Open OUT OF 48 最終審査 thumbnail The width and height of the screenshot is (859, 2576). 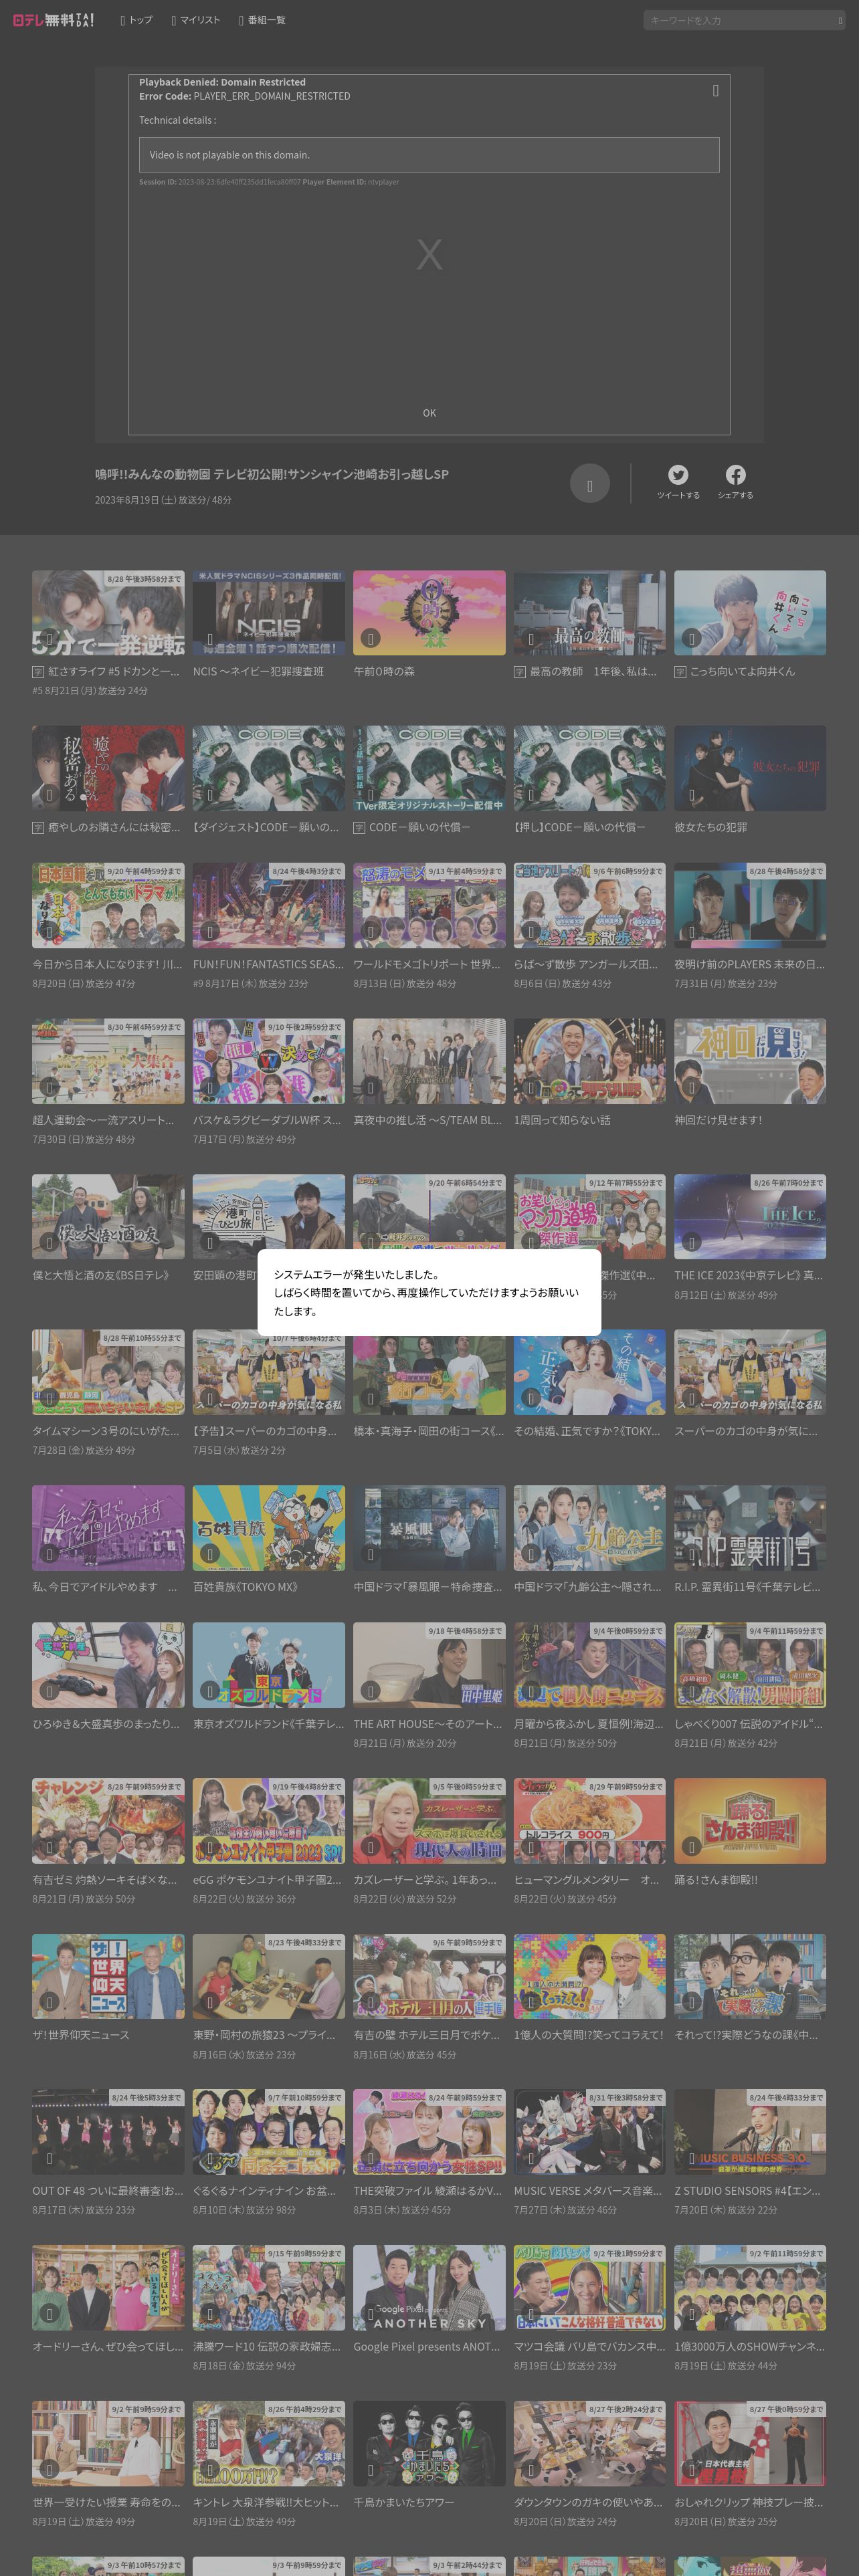pyautogui.click(x=108, y=2132)
